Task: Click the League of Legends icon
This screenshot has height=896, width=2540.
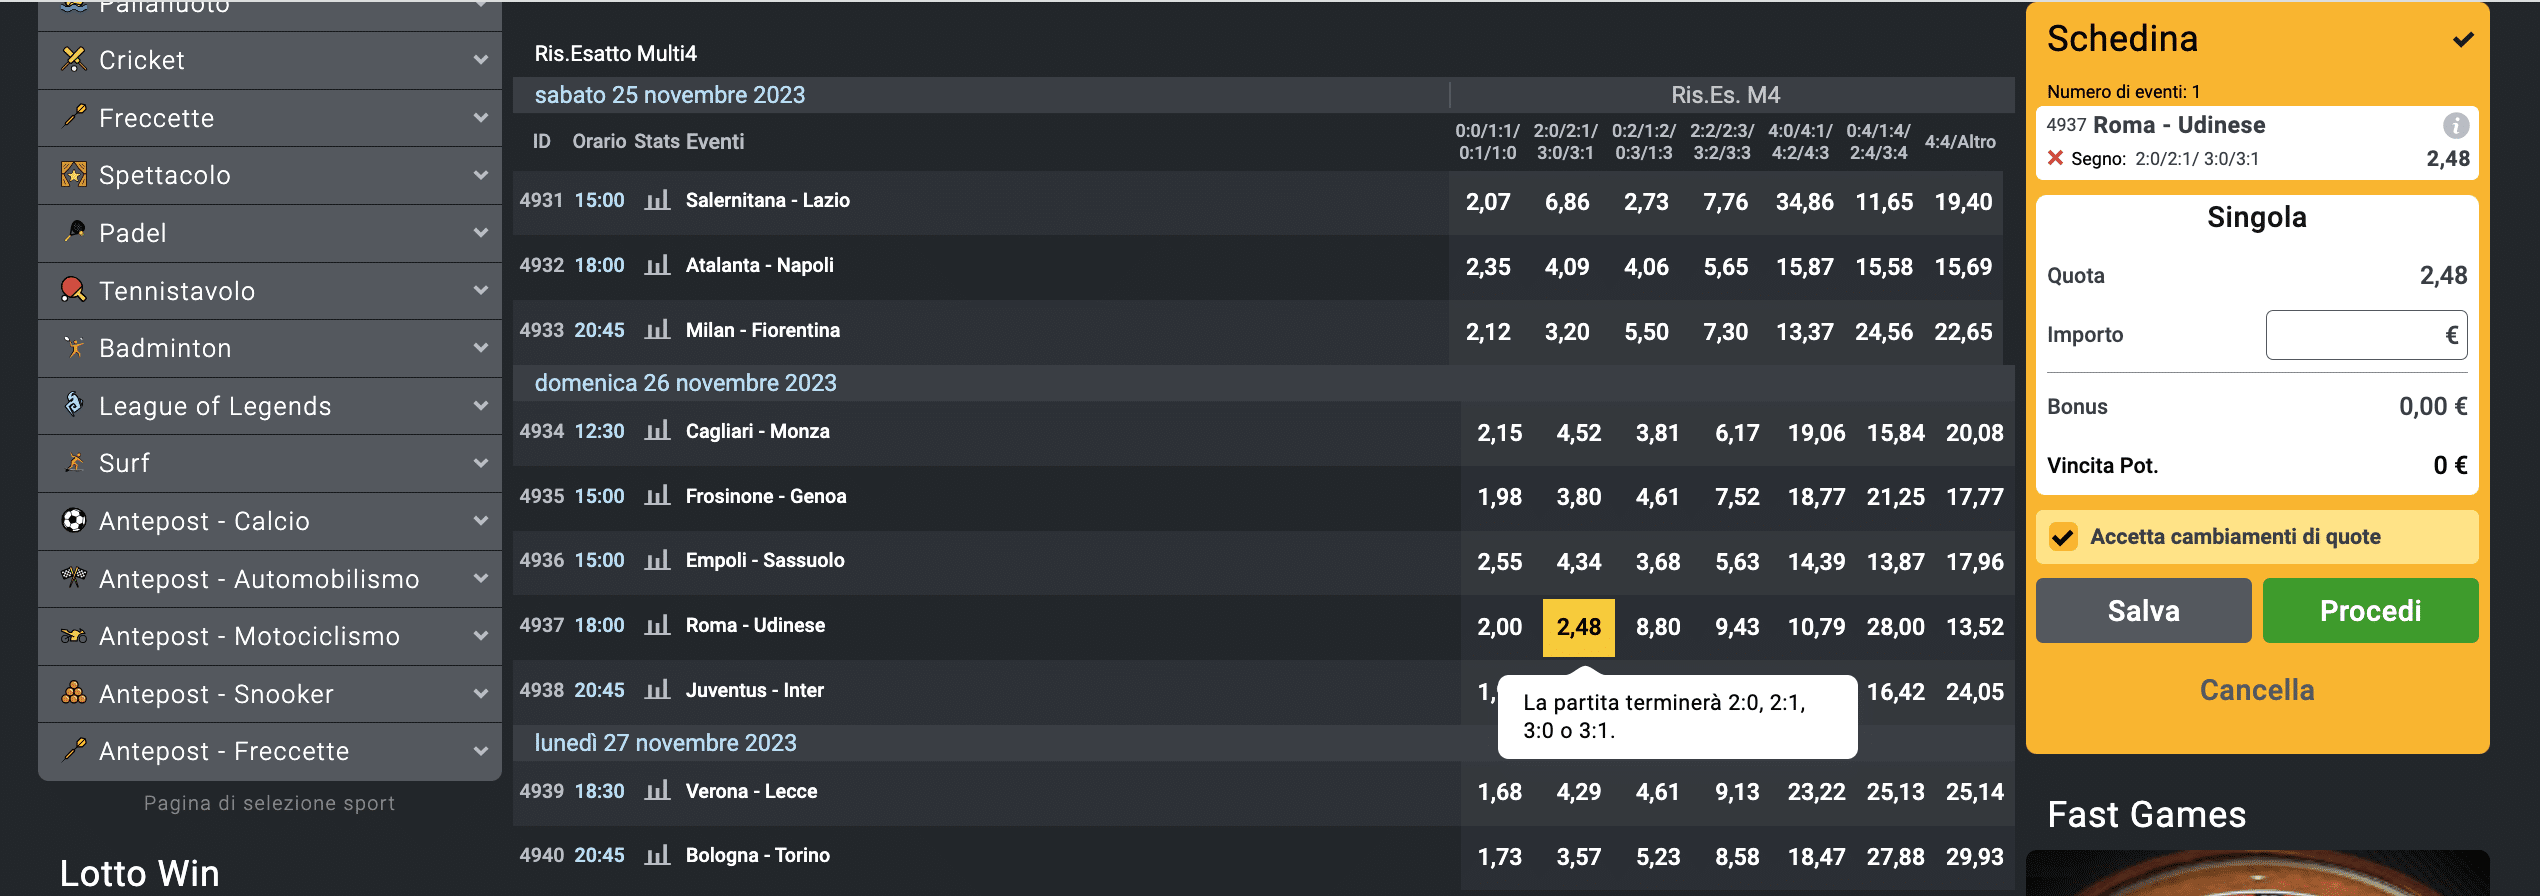Action: point(74,405)
